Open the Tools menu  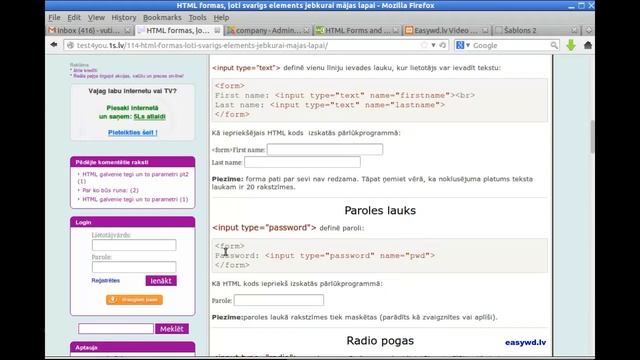point(198,18)
